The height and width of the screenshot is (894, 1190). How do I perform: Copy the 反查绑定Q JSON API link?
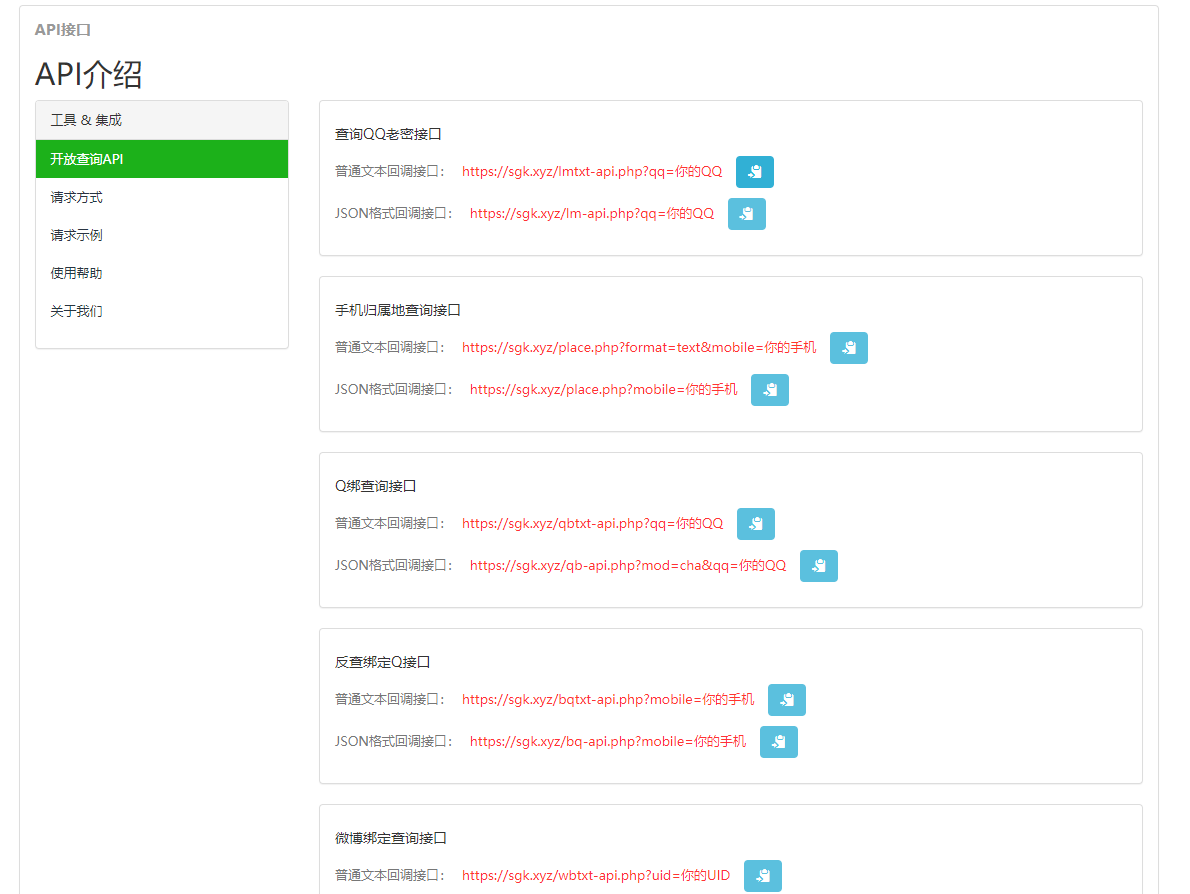(778, 741)
